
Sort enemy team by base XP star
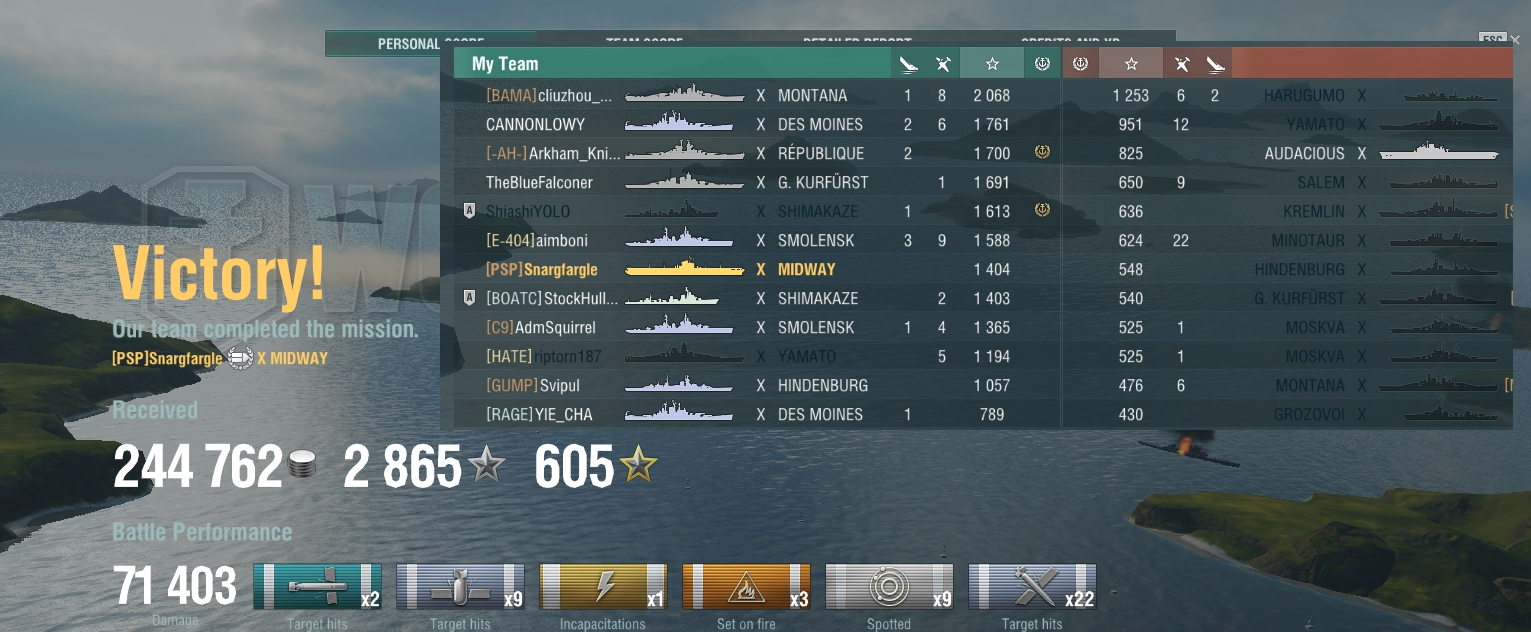point(1131,64)
